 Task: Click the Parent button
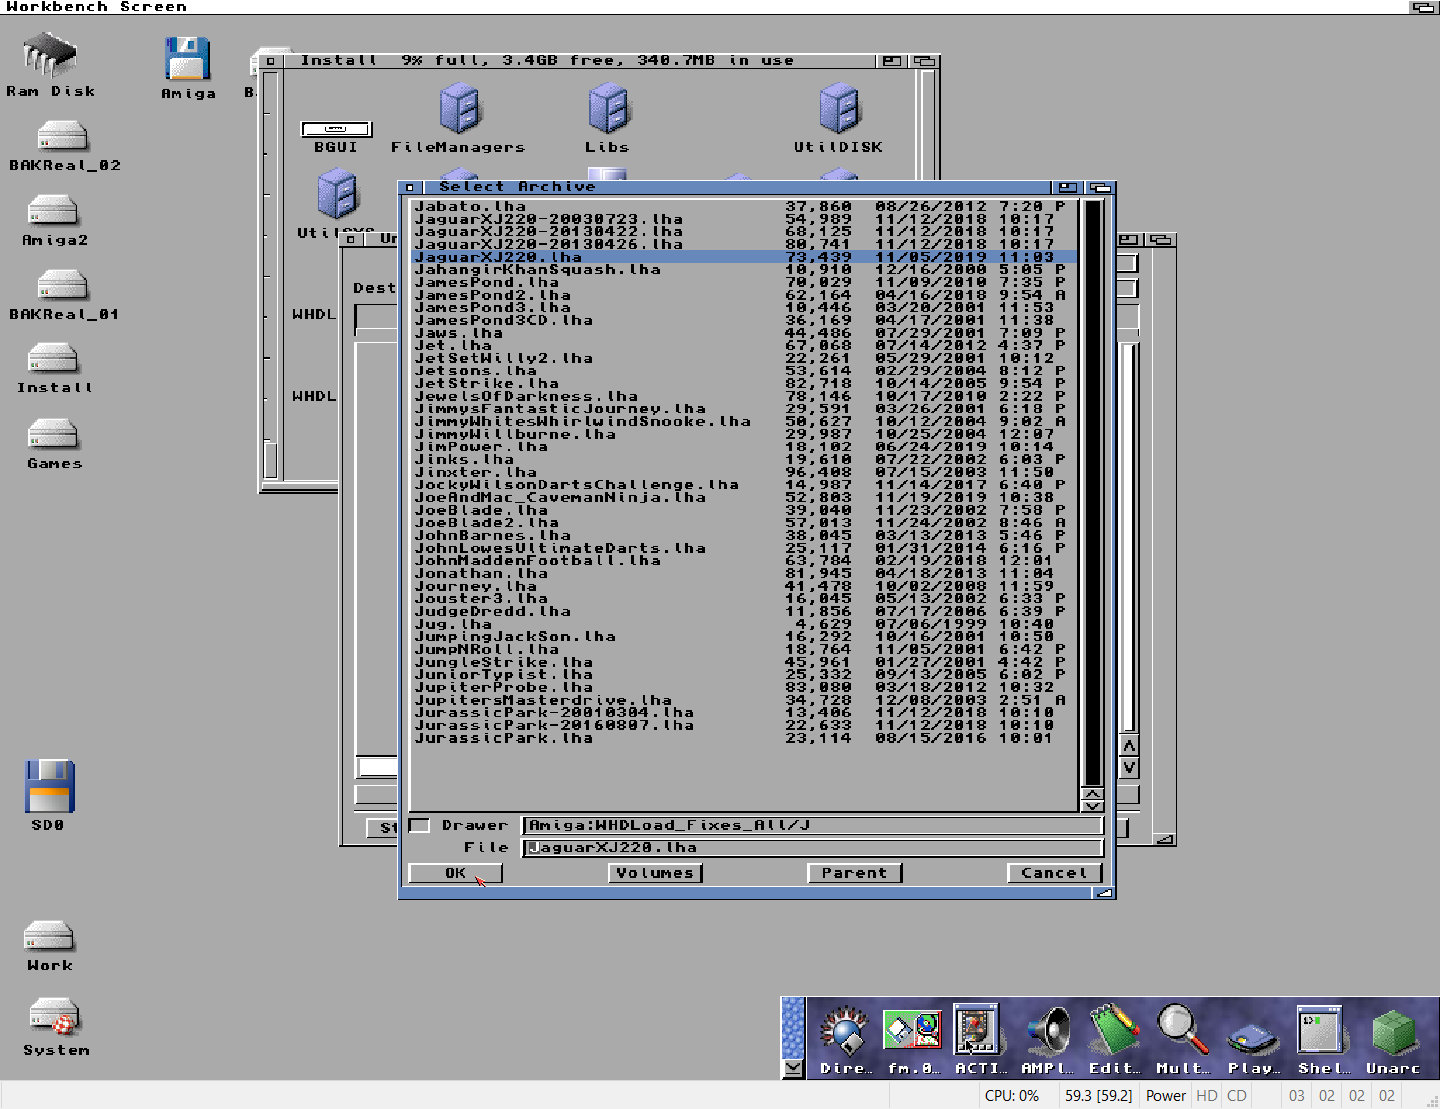[x=855, y=873]
